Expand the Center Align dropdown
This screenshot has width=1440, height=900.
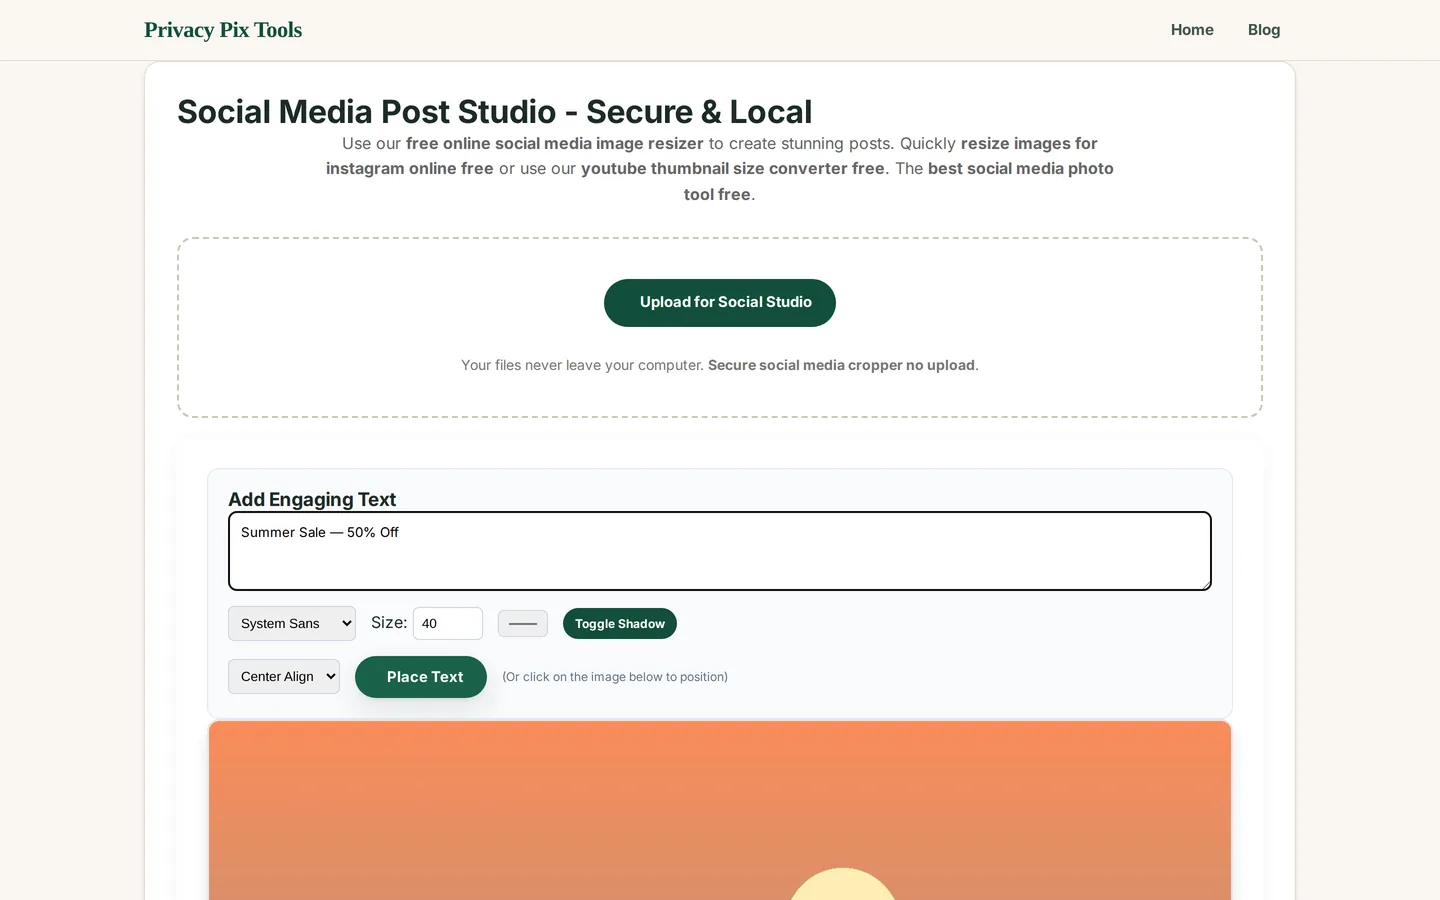(284, 676)
